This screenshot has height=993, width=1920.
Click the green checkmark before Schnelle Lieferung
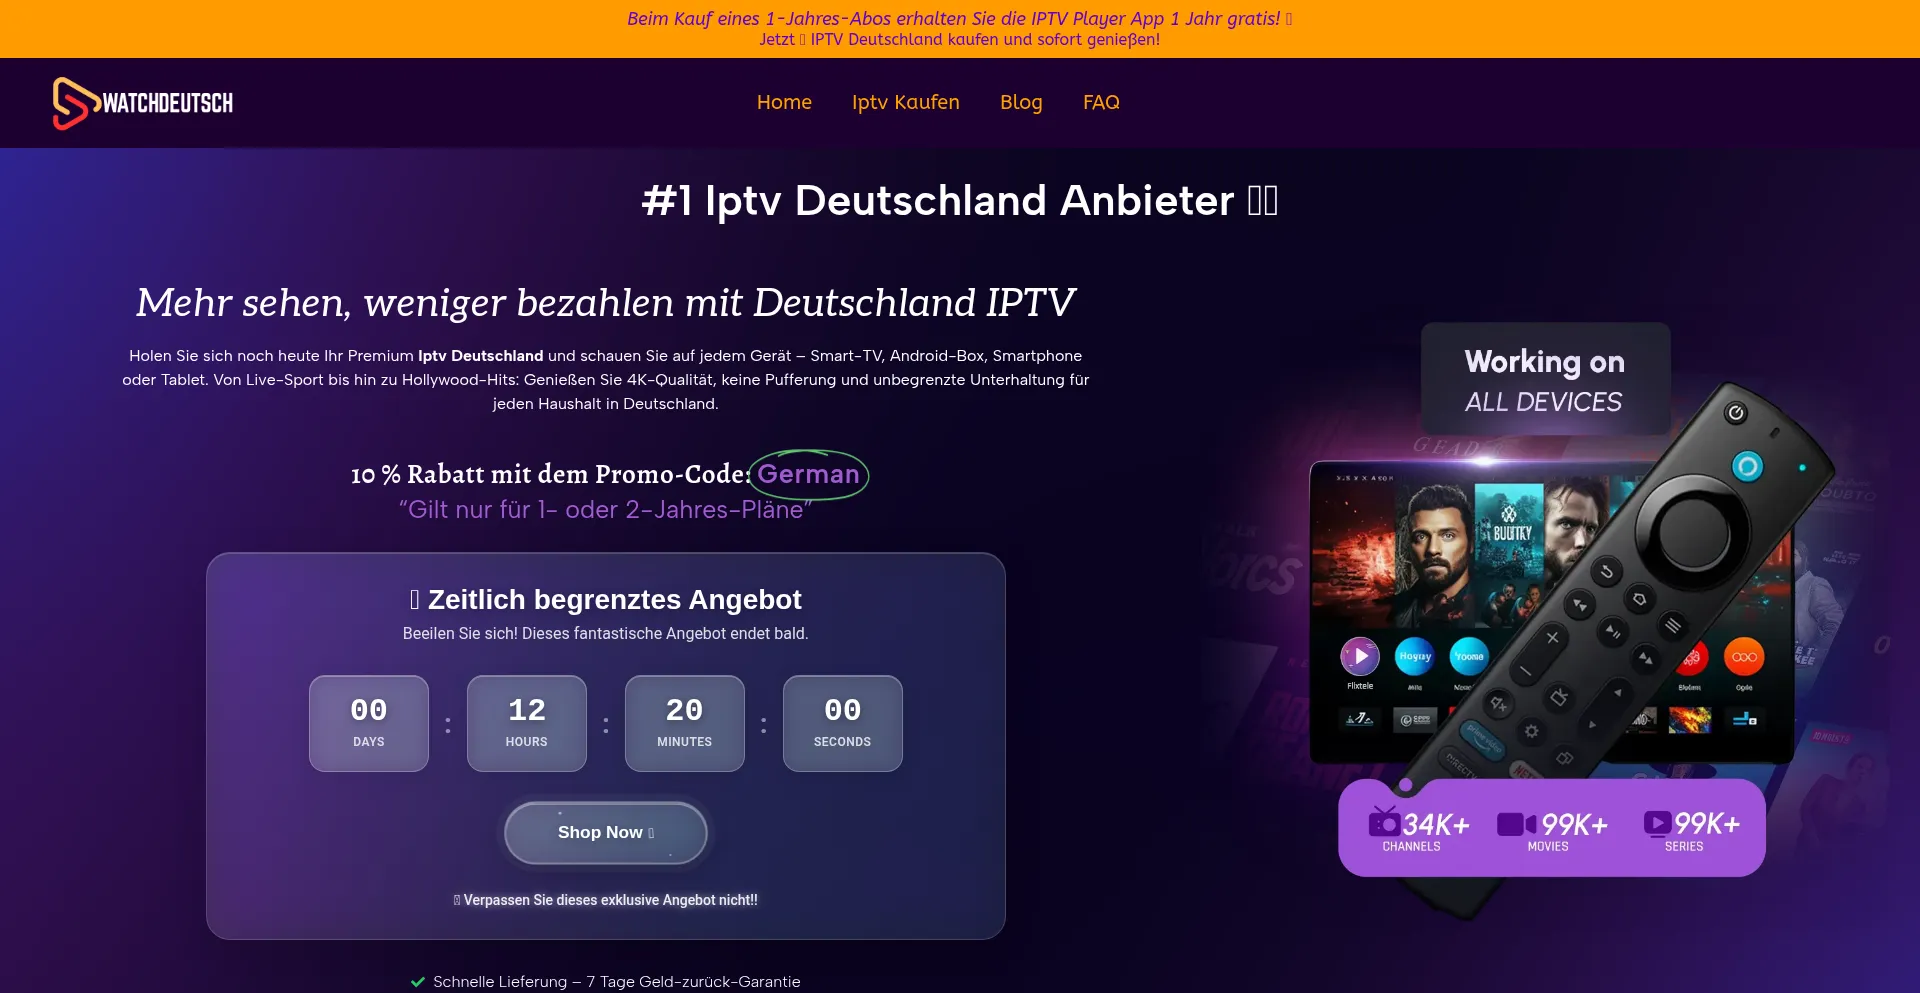418,982
